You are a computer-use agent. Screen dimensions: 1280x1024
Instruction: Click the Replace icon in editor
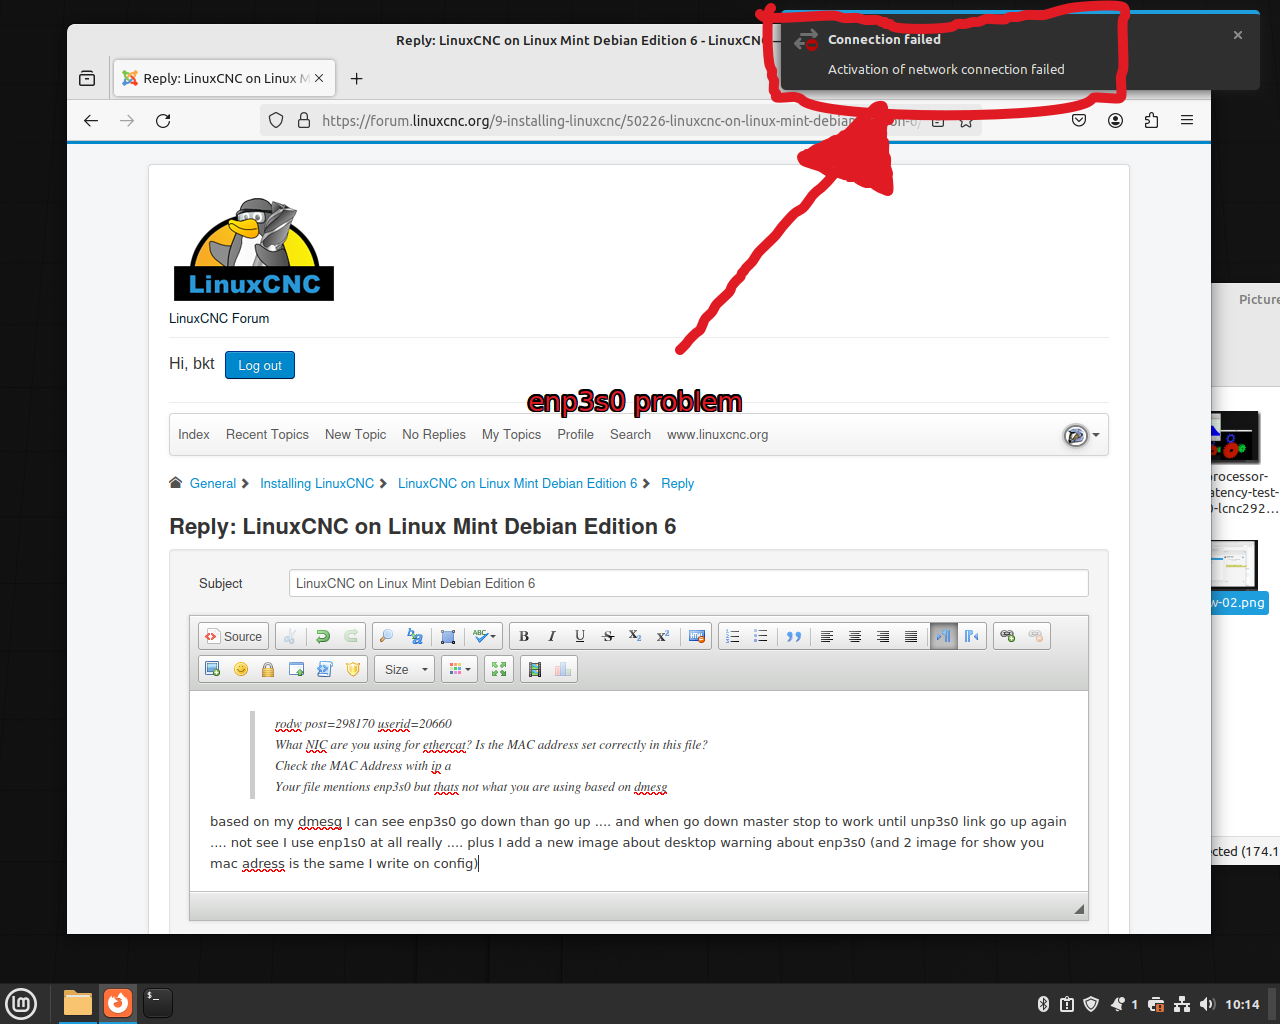click(x=415, y=636)
